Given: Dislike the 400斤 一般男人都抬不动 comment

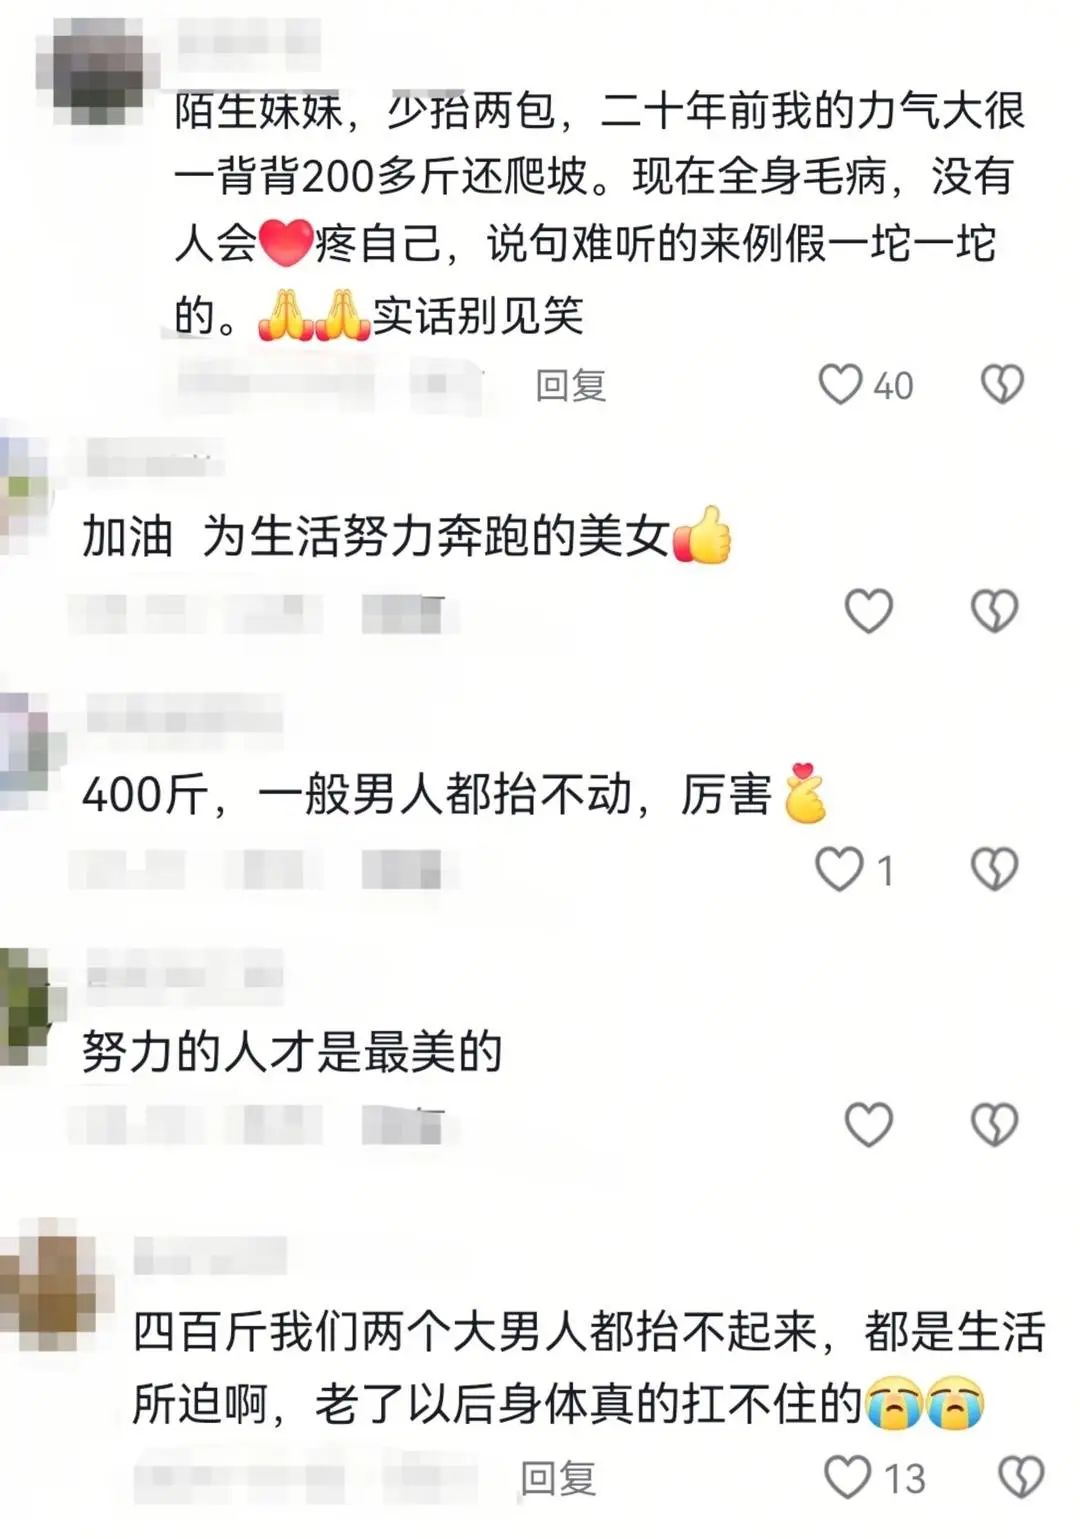Looking at the screenshot, I should click(994, 868).
